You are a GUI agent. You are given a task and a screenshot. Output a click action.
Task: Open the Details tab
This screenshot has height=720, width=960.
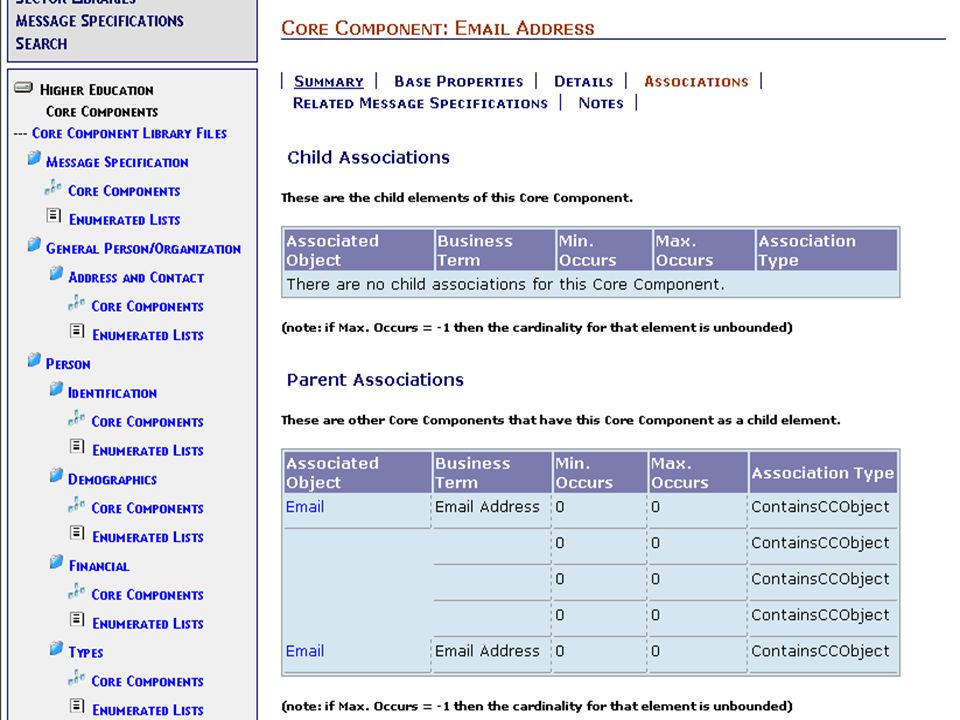(583, 81)
